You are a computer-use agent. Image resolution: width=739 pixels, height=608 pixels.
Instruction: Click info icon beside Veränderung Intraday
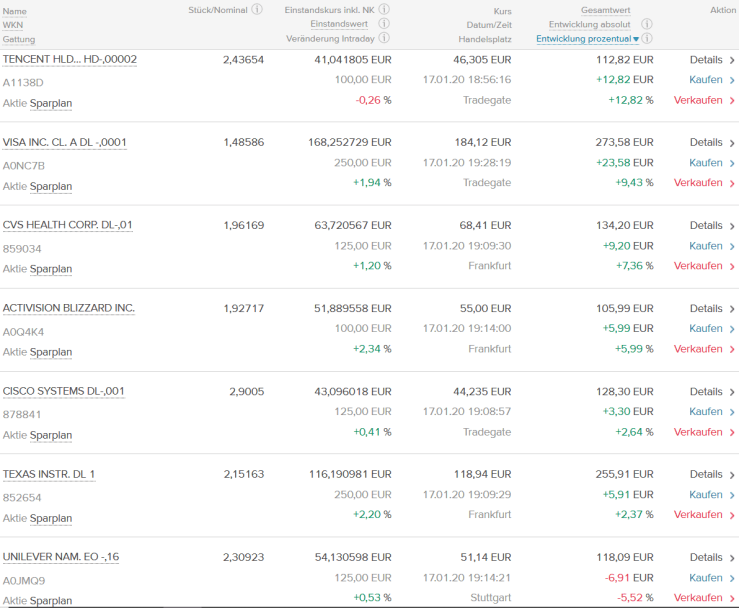384,38
